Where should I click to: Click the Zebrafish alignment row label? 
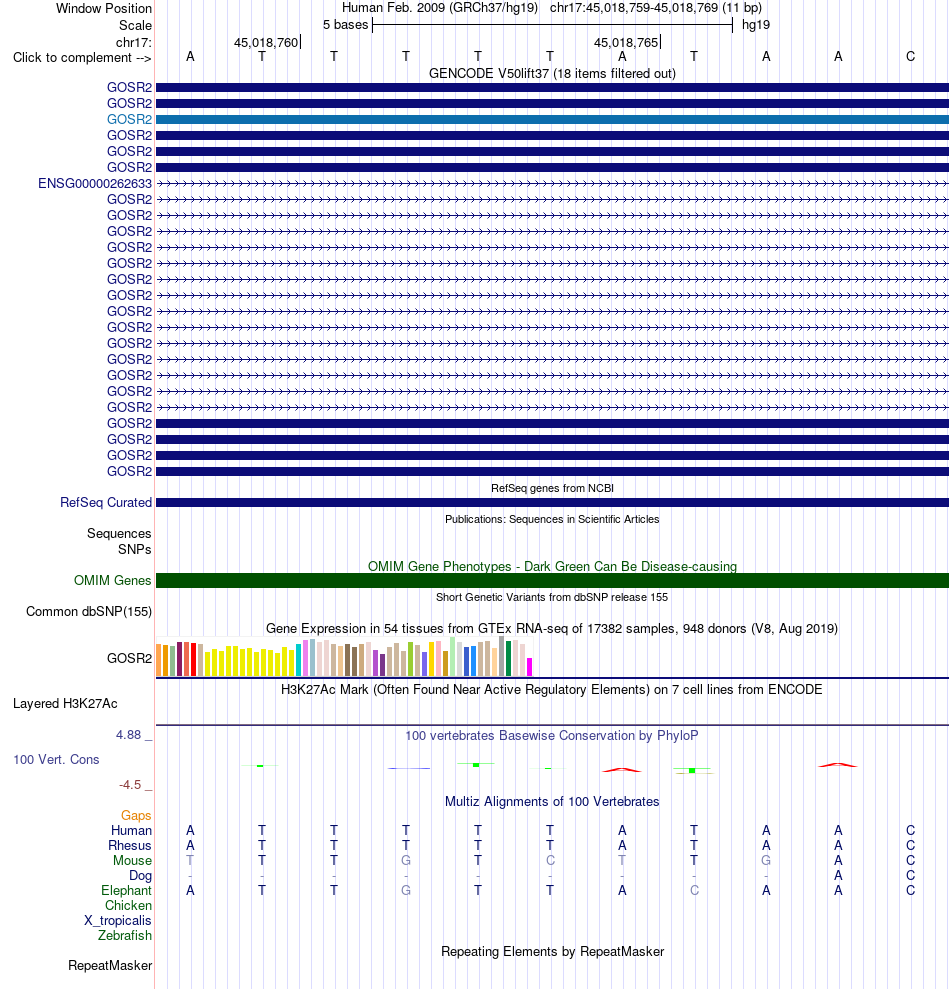125,935
